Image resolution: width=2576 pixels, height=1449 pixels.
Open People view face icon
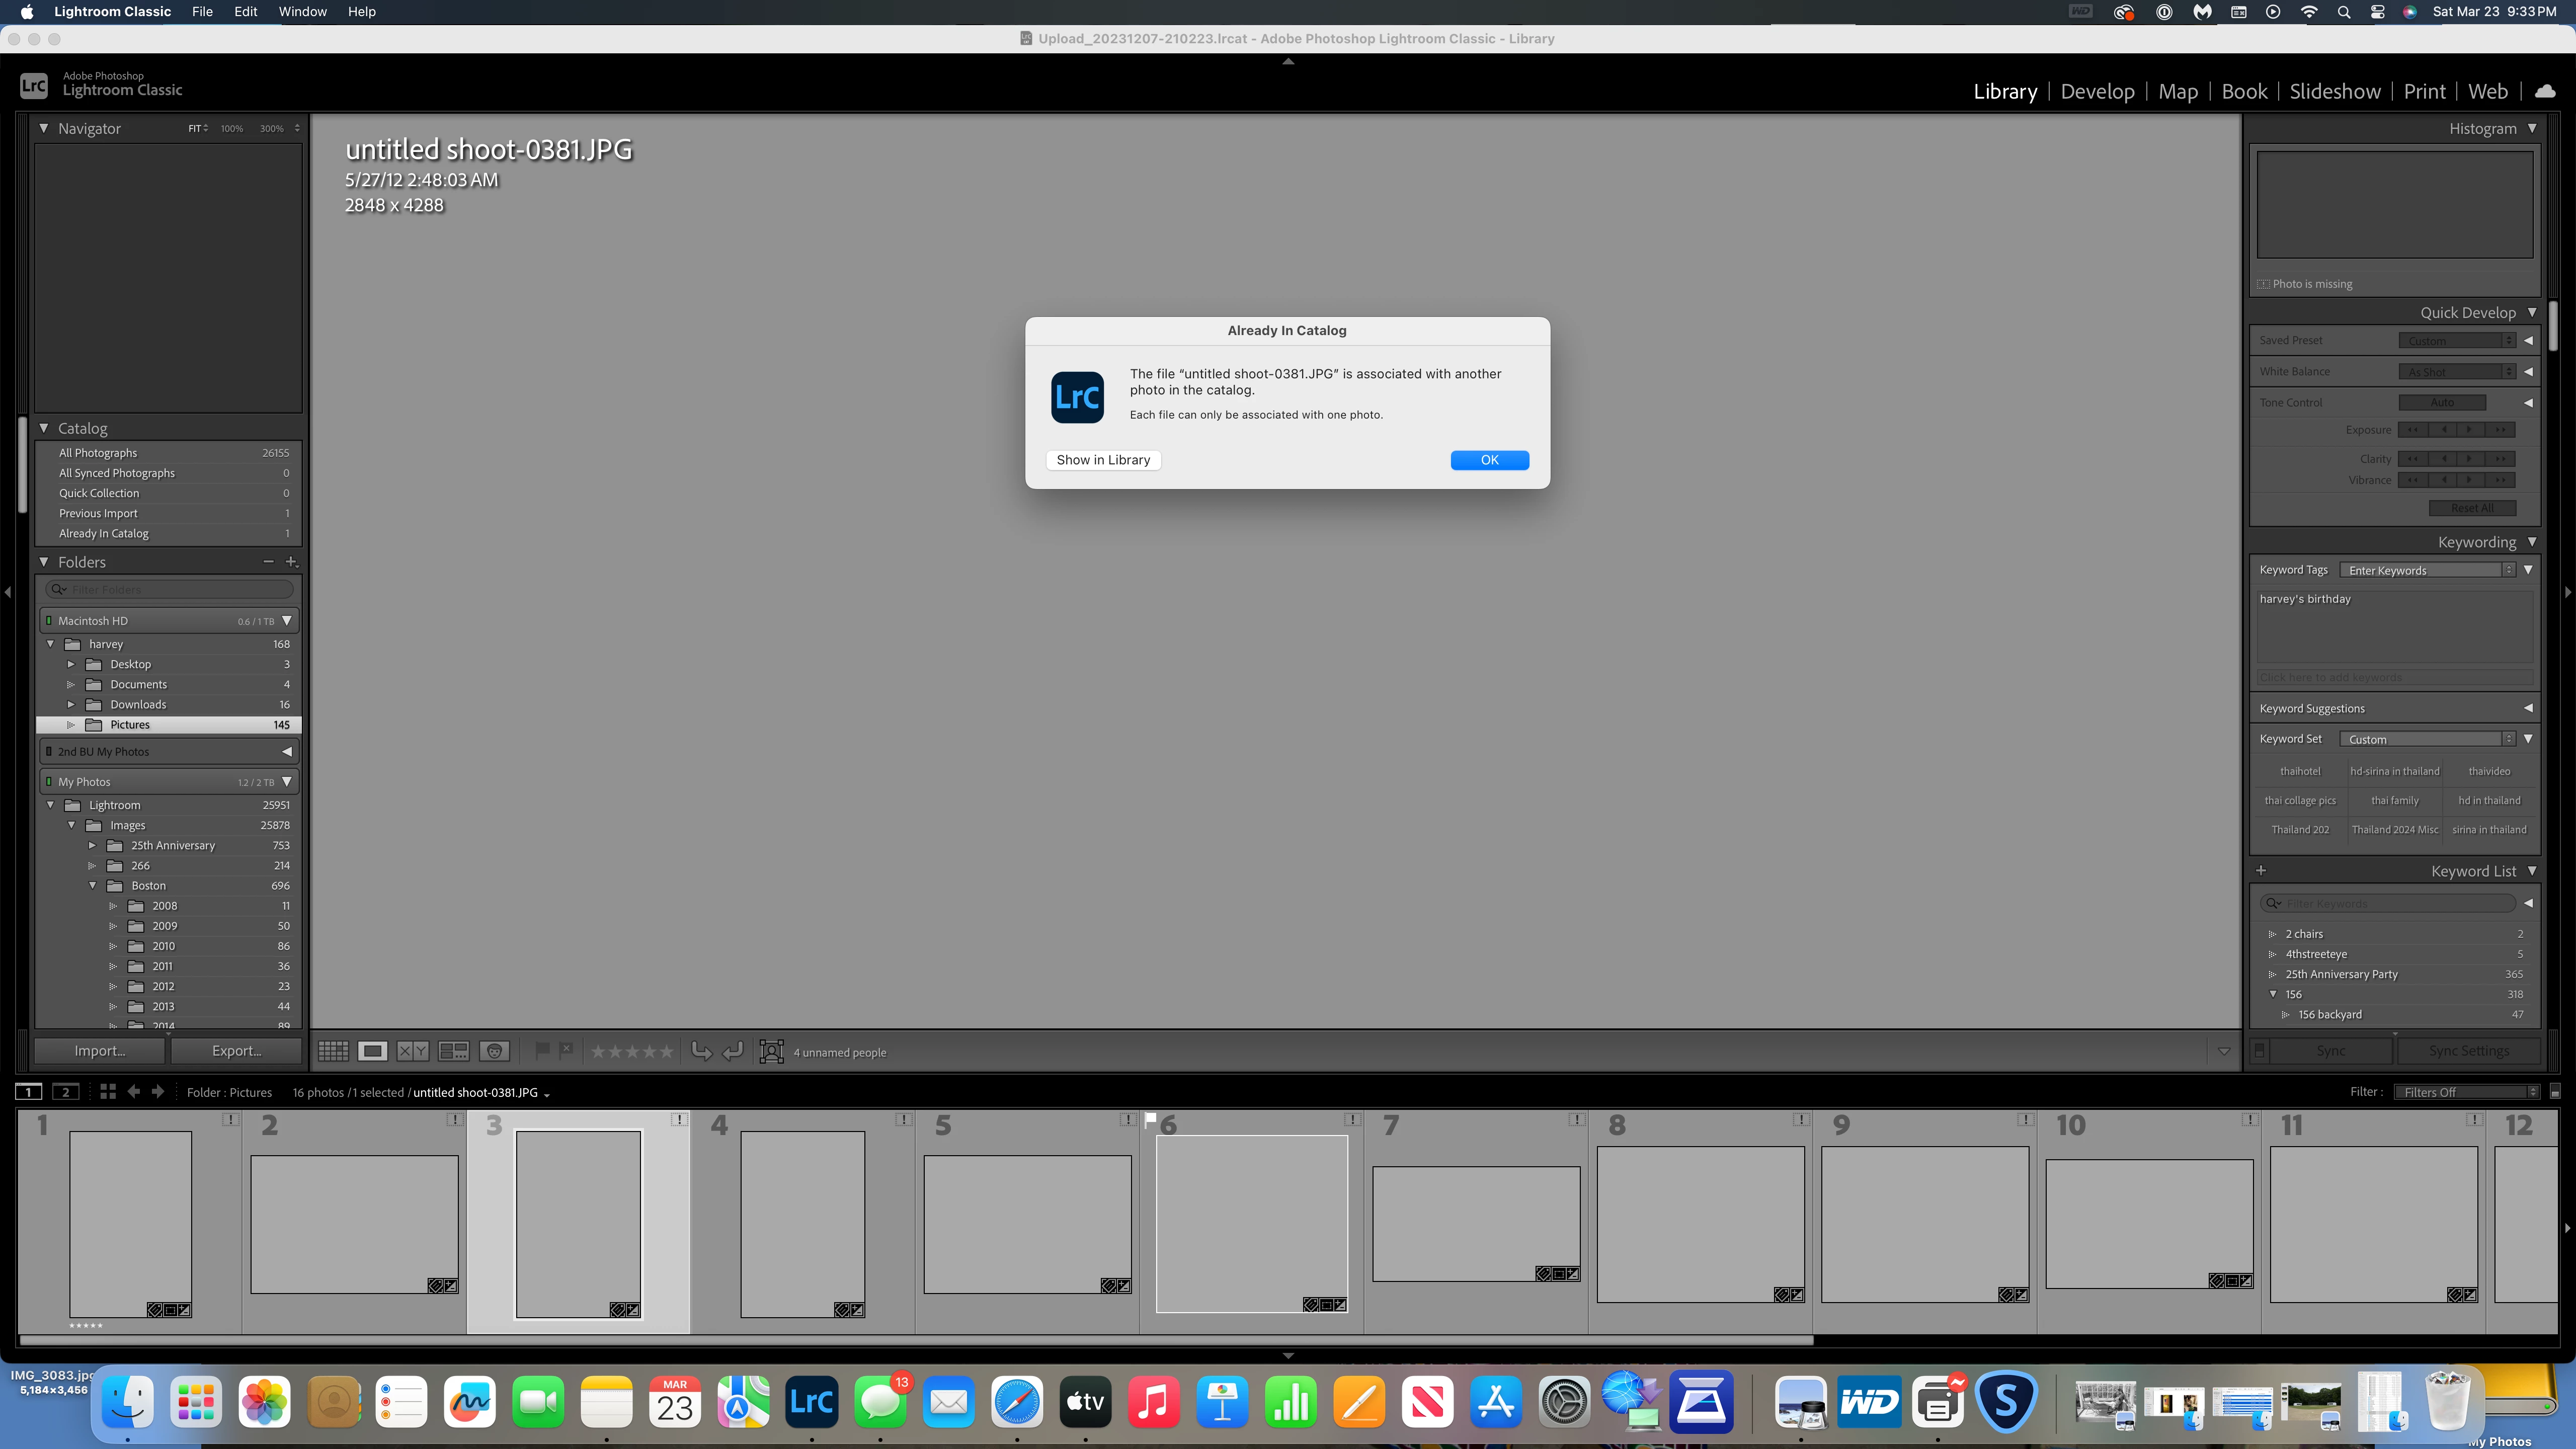[x=494, y=1051]
